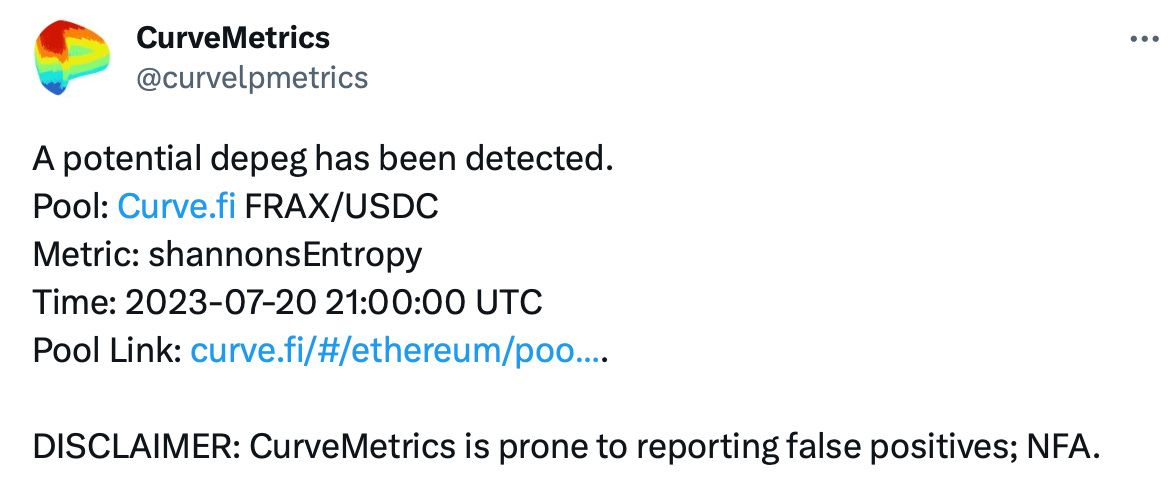The width and height of the screenshot is (1172, 496).
Task: Open the tweet's three-dot more options menu
Action: click(x=1142, y=40)
